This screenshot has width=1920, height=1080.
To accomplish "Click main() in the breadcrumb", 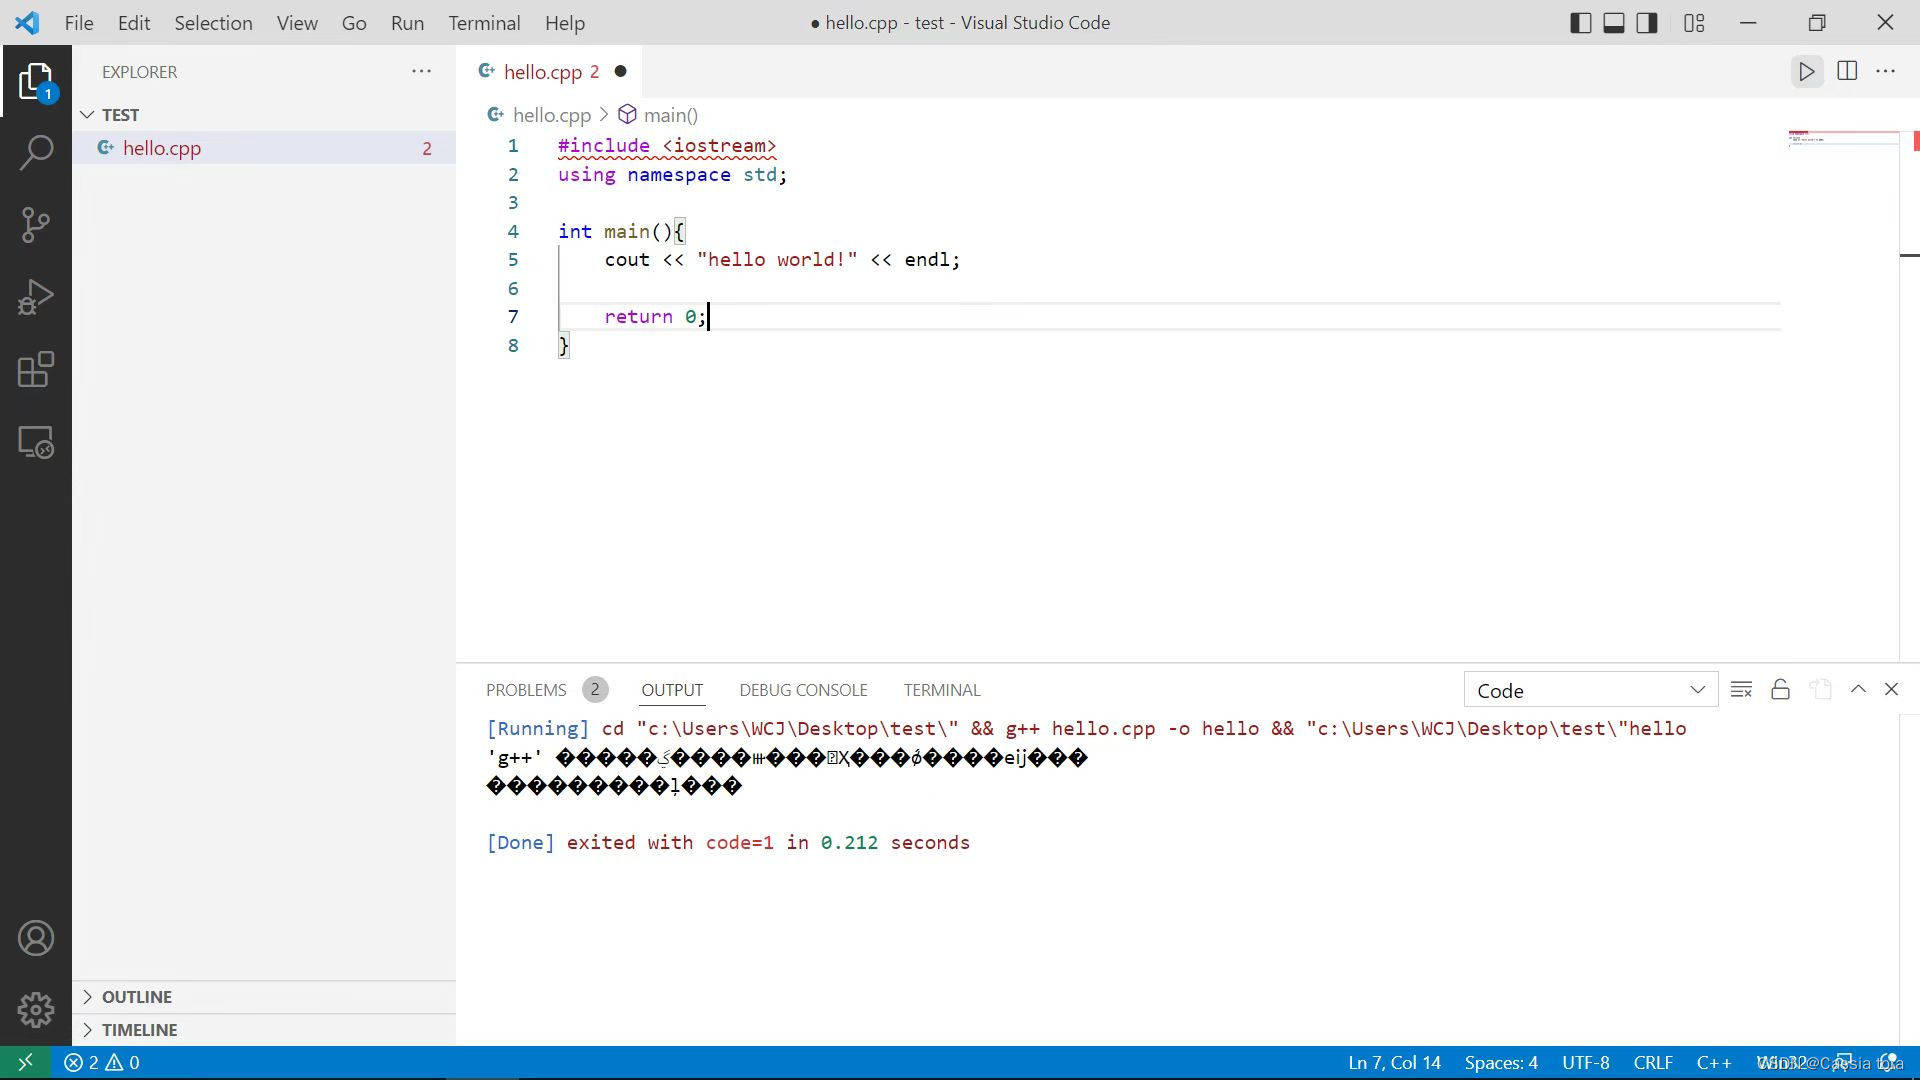I will click(x=671, y=115).
